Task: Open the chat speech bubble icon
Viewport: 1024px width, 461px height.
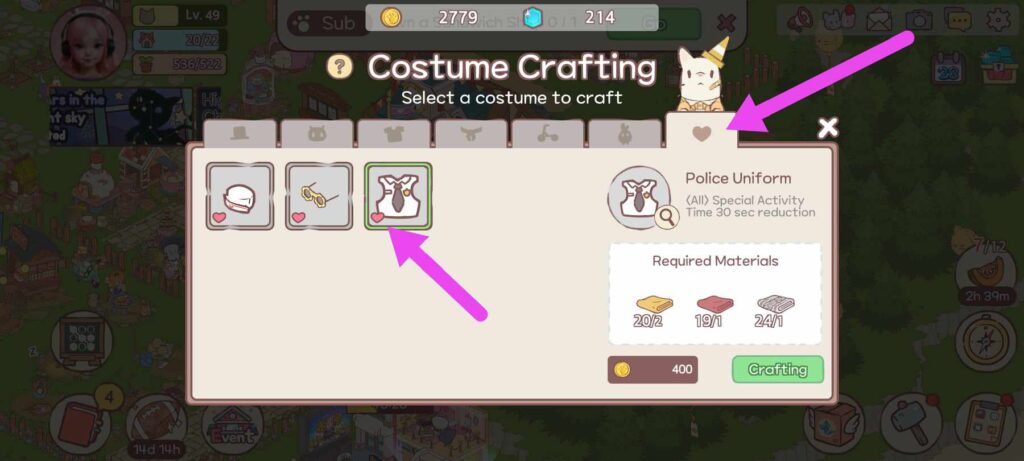Action: pos(958,20)
